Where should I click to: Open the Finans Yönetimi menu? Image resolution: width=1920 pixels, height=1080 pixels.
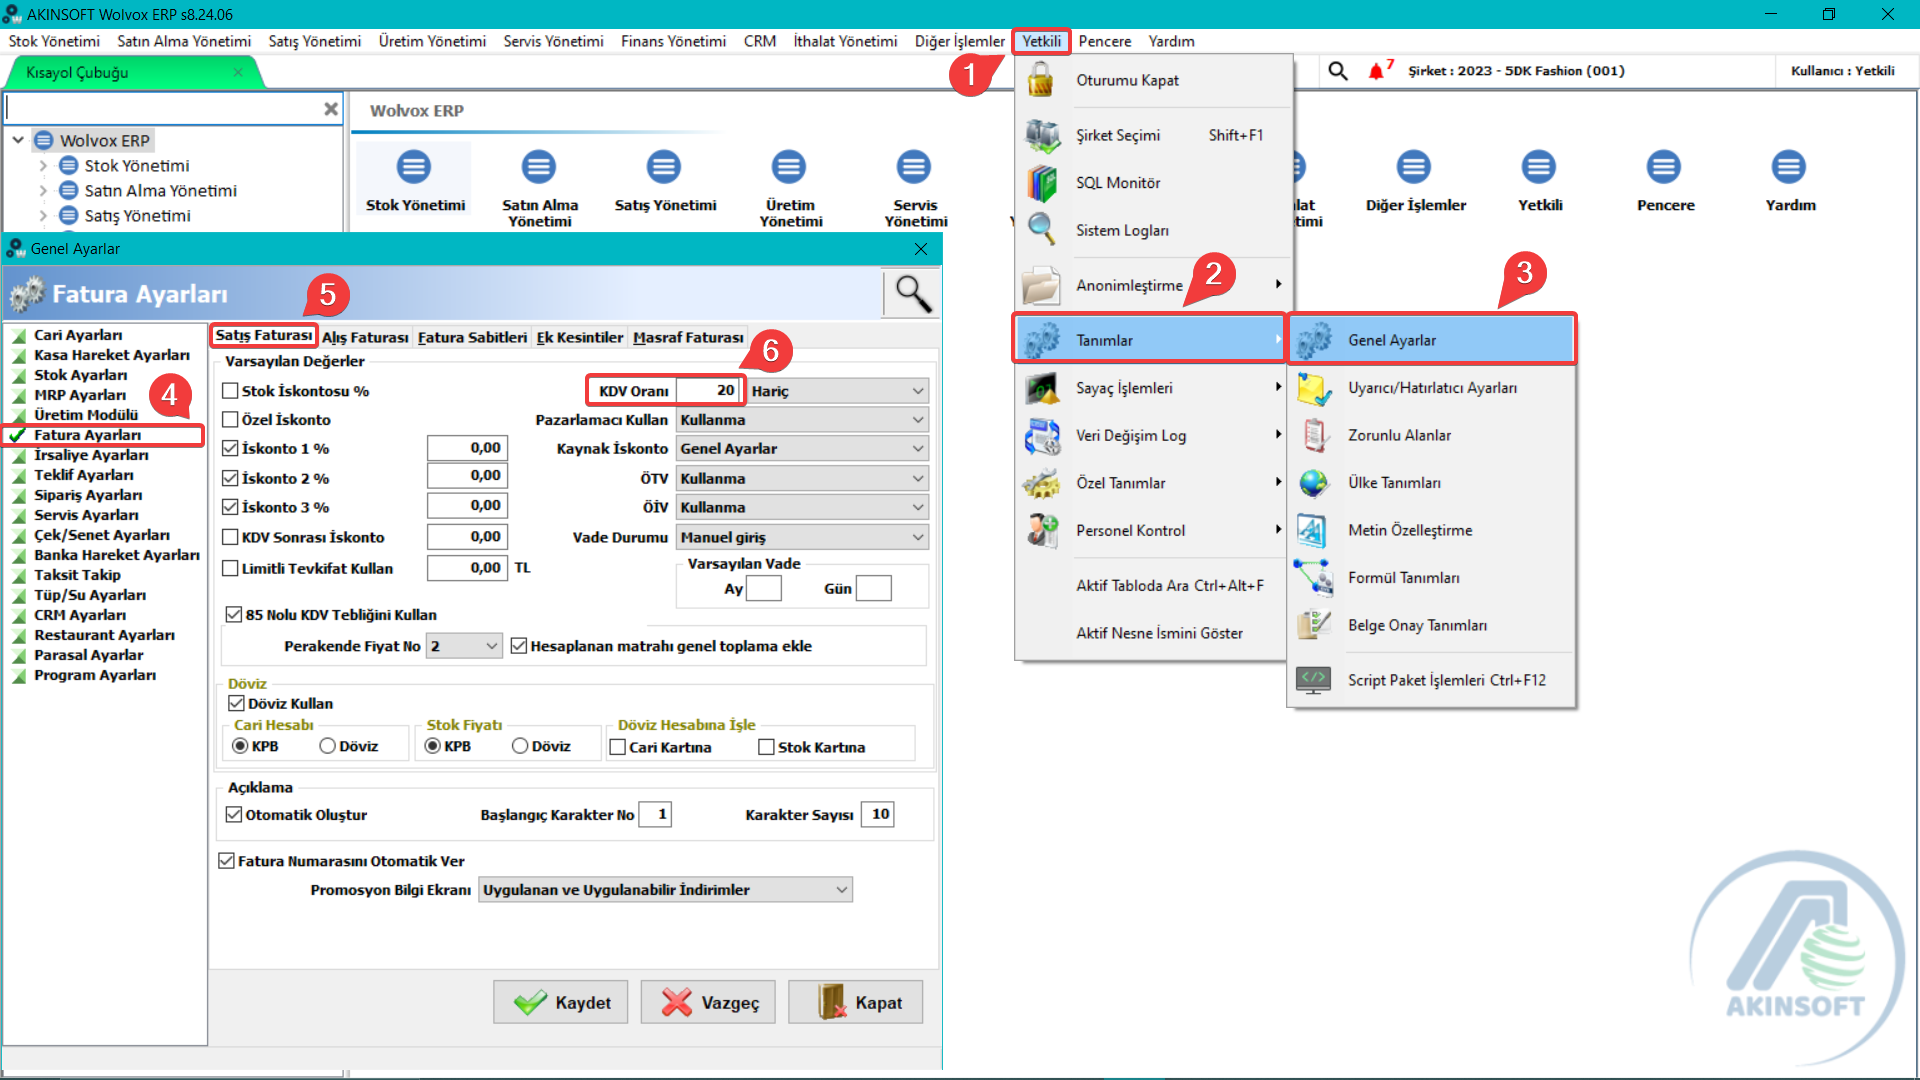click(x=673, y=41)
